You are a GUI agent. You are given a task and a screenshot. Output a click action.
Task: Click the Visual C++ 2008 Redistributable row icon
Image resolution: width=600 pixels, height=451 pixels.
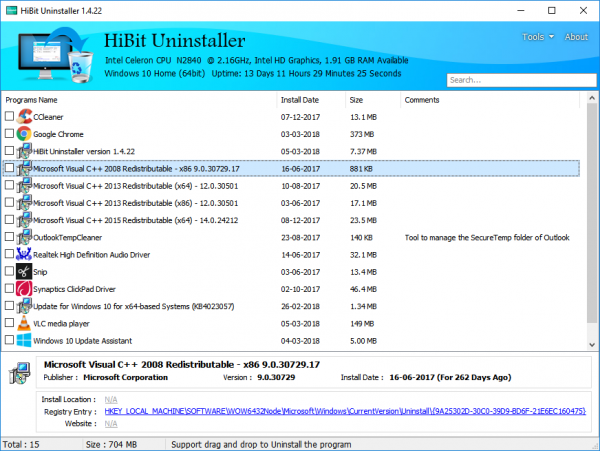point(24,168)
